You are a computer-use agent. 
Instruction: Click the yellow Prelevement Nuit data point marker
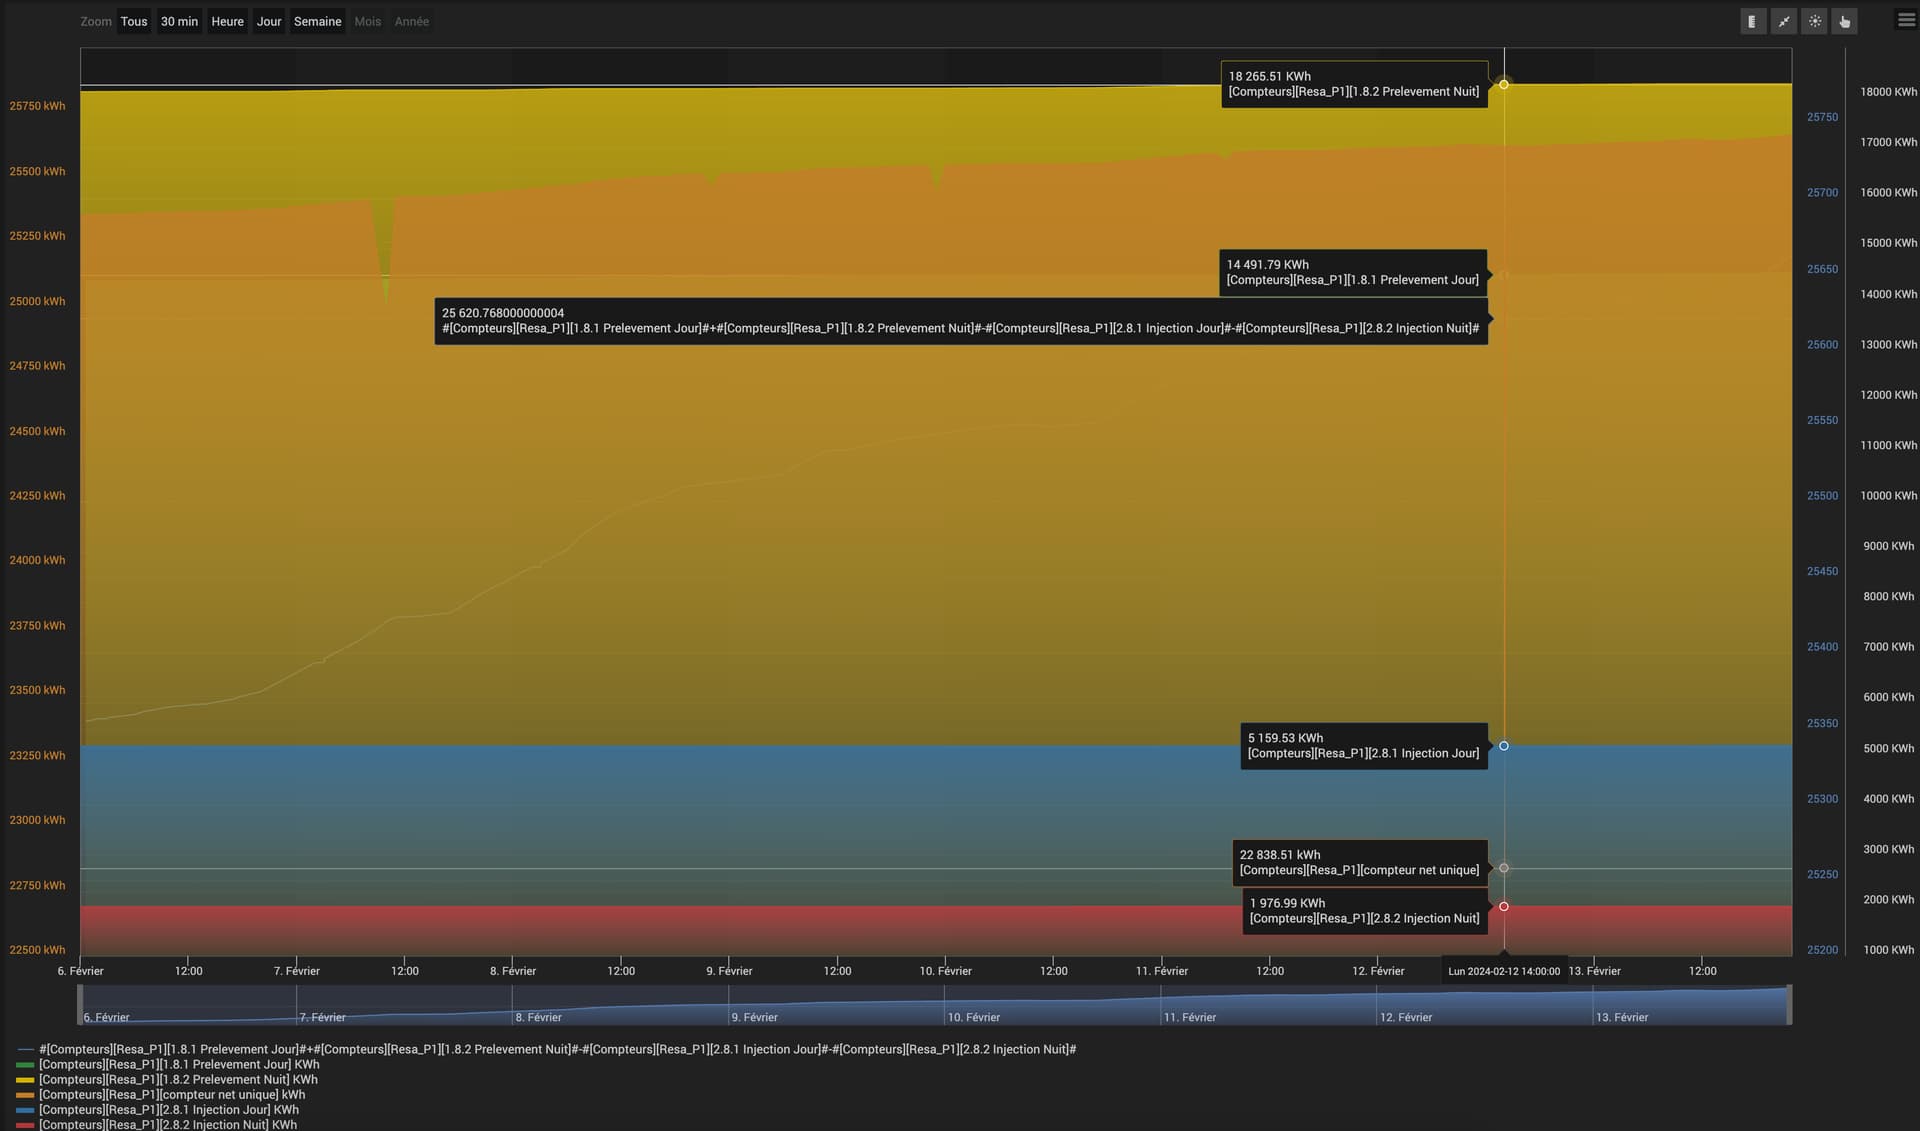(1504, 85)
